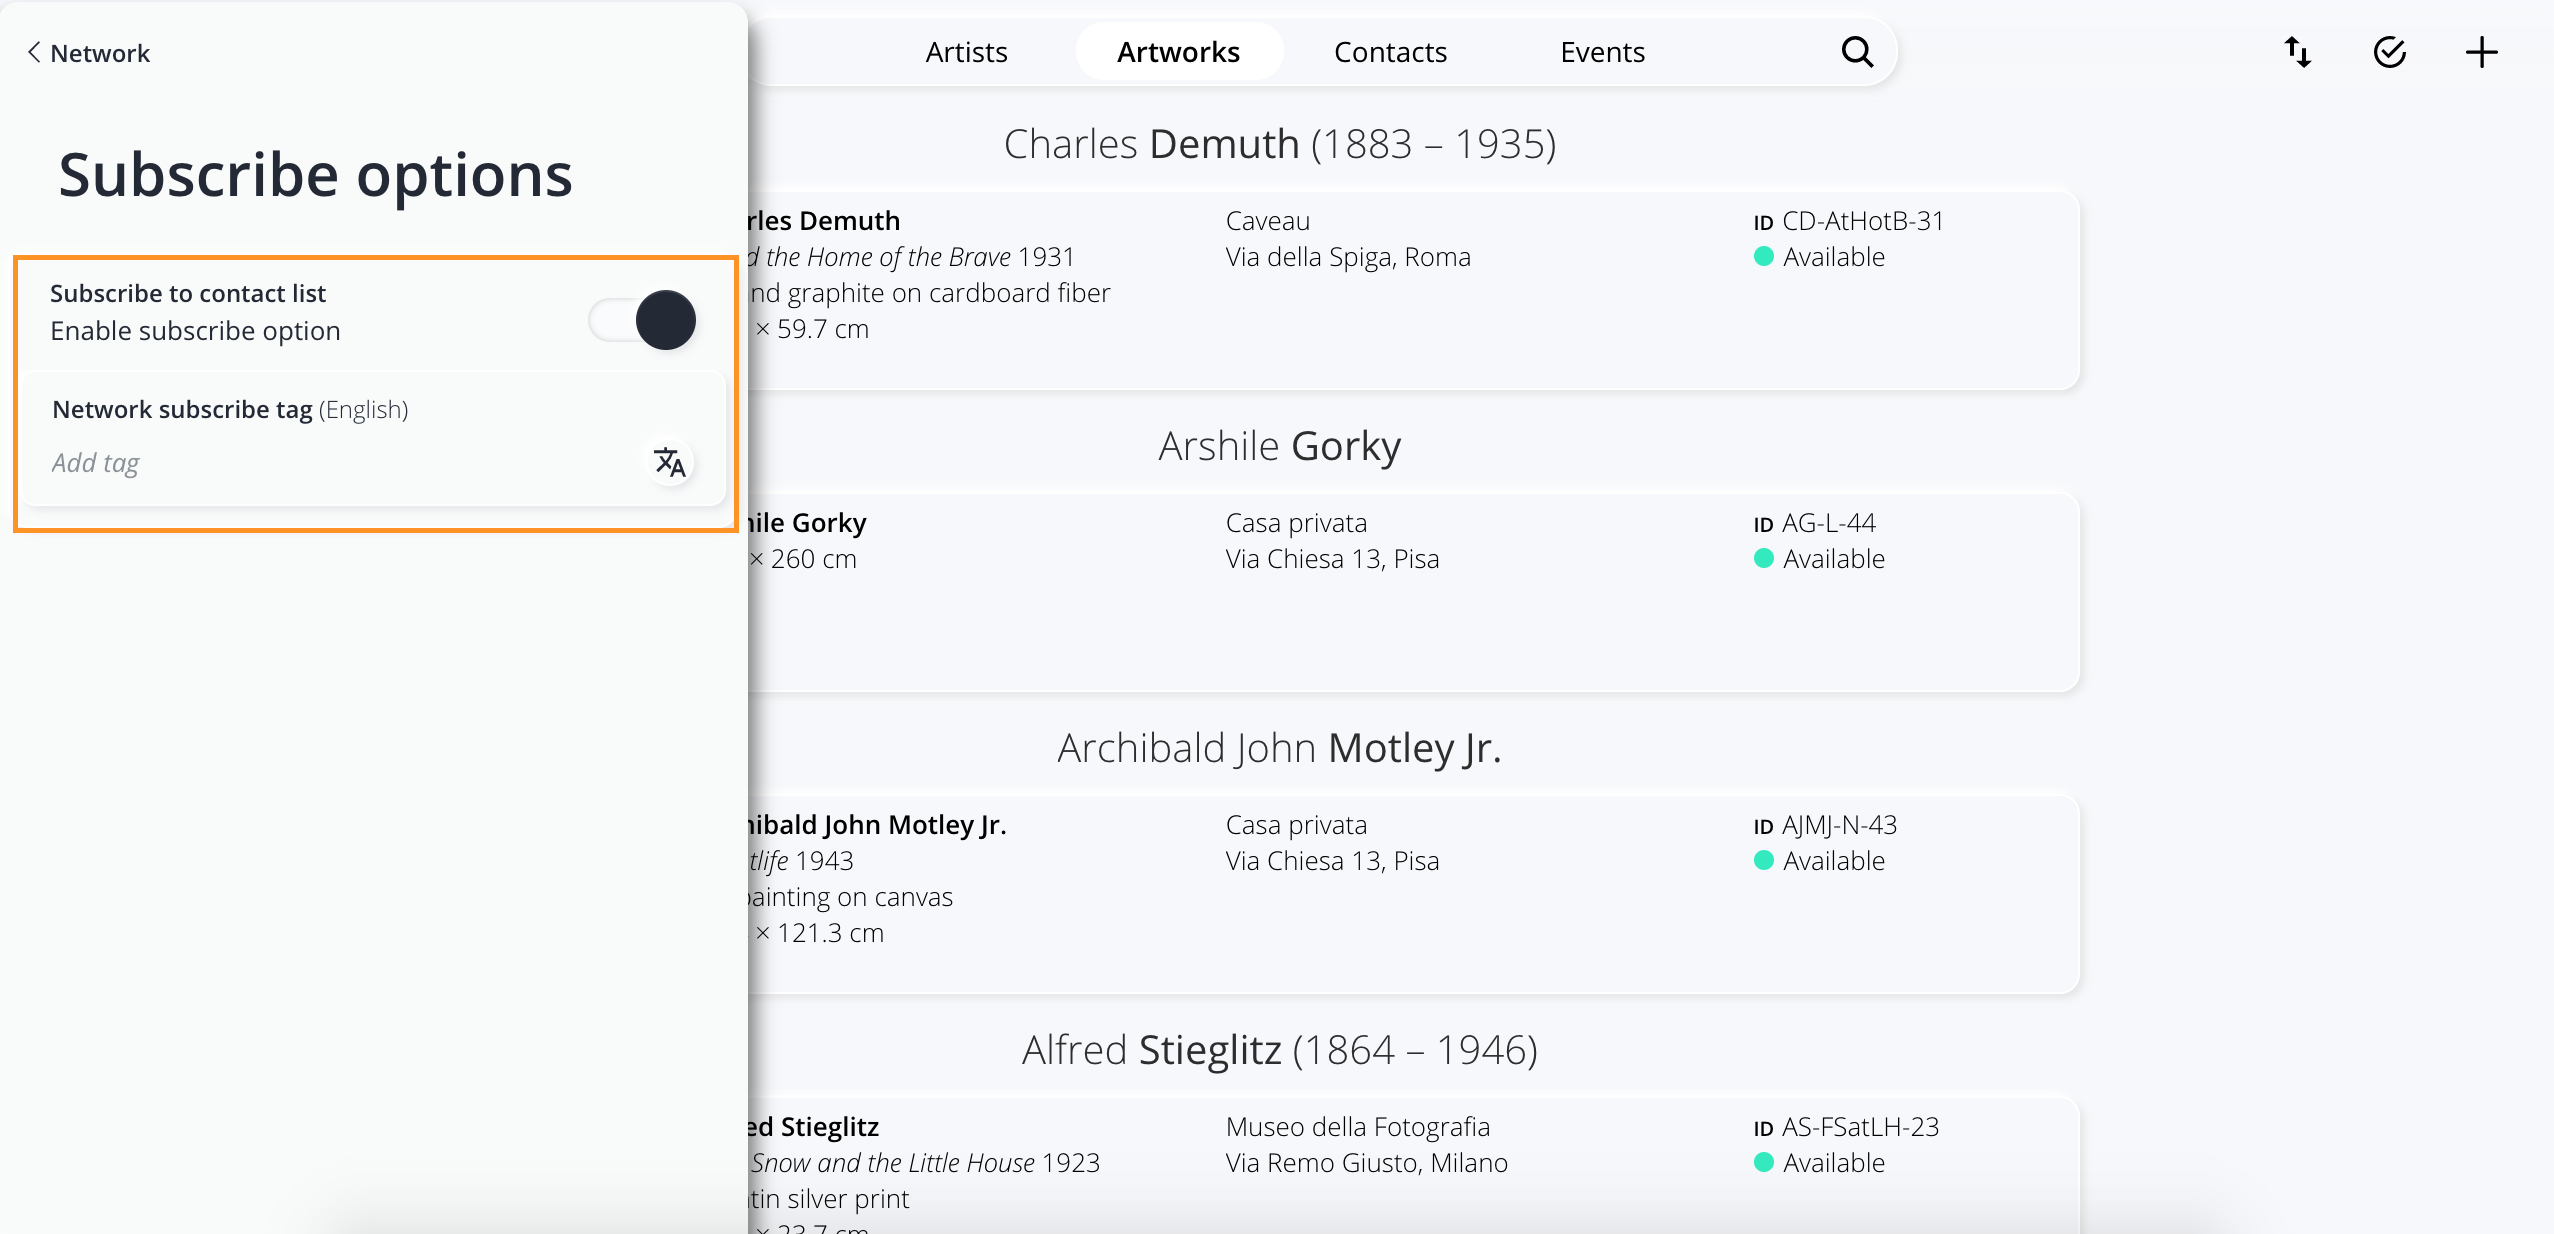This screenshot has height=1234, width=2554.
Task: Click the Add tag input field
Action: click(340, 463)
